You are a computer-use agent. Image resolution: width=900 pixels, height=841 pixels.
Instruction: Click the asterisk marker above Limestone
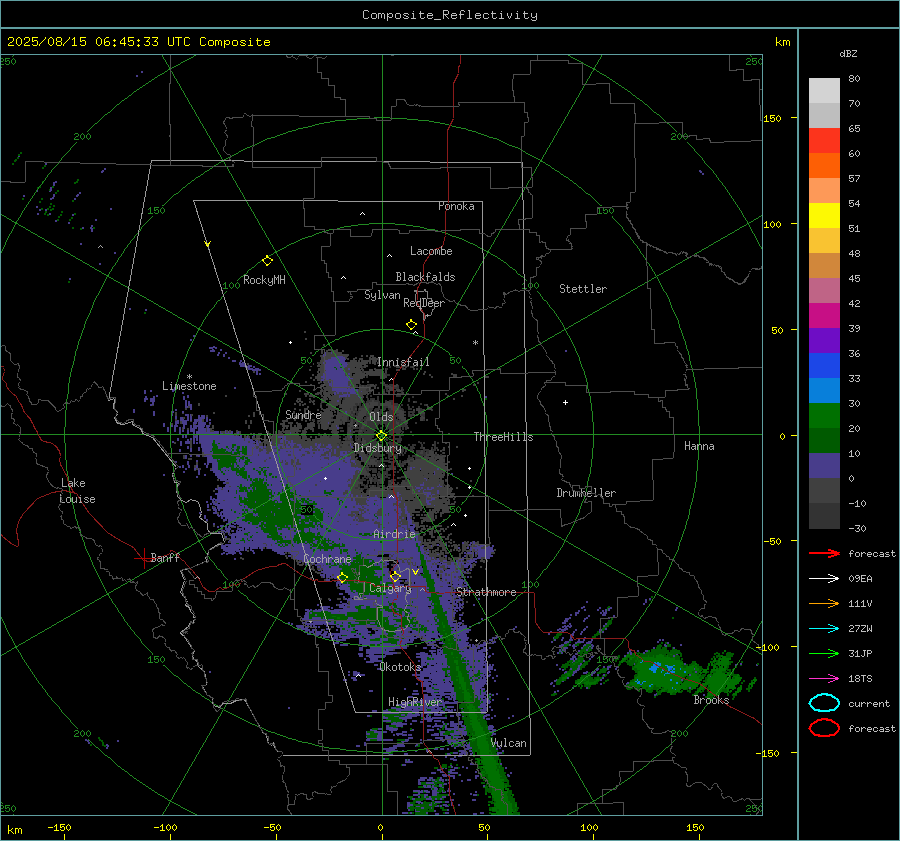tap(189, 377)
